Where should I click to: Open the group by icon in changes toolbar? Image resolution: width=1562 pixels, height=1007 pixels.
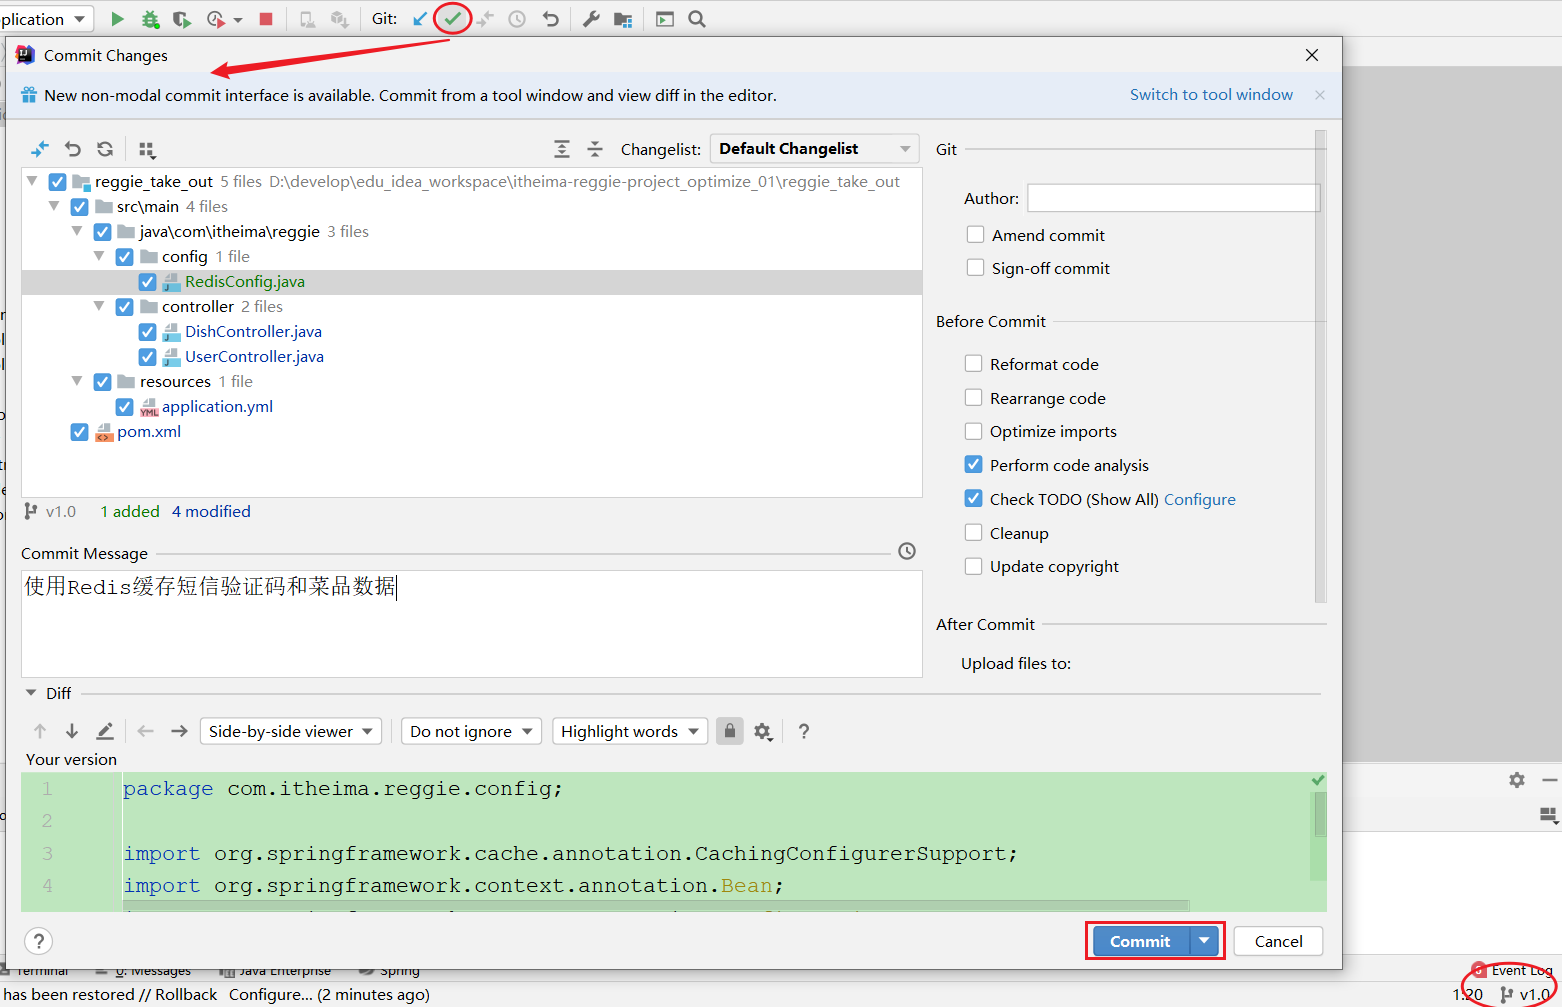coord(147,150)
